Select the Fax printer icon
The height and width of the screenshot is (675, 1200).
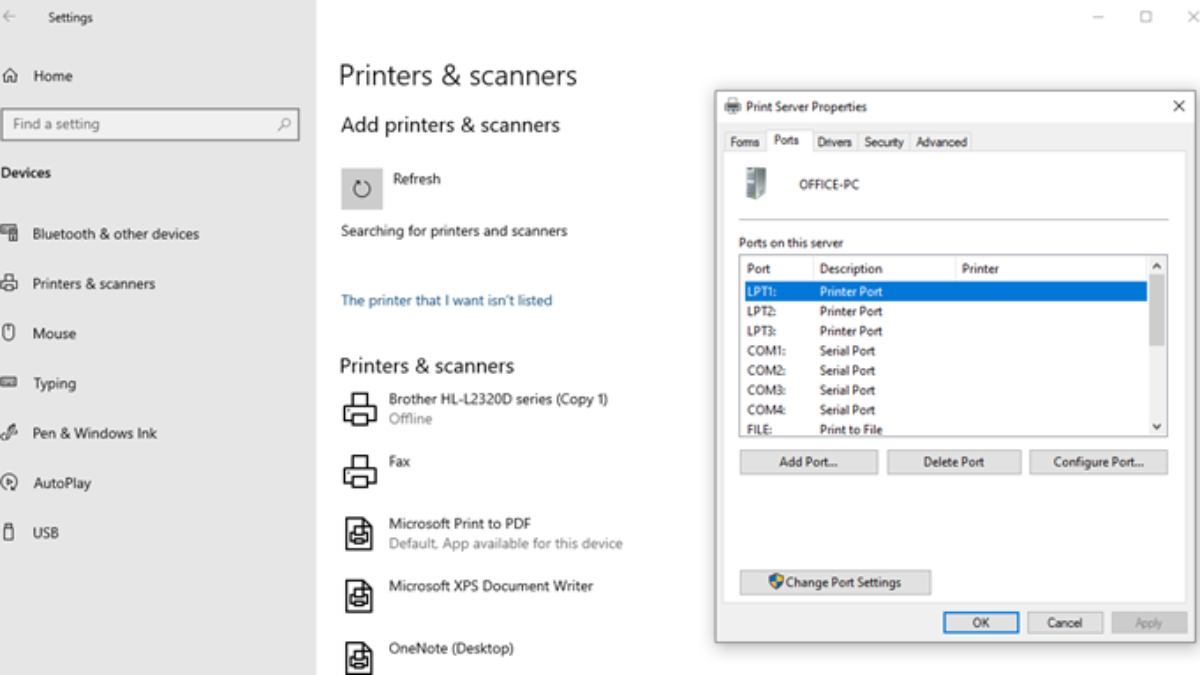(x=360, y=470)
